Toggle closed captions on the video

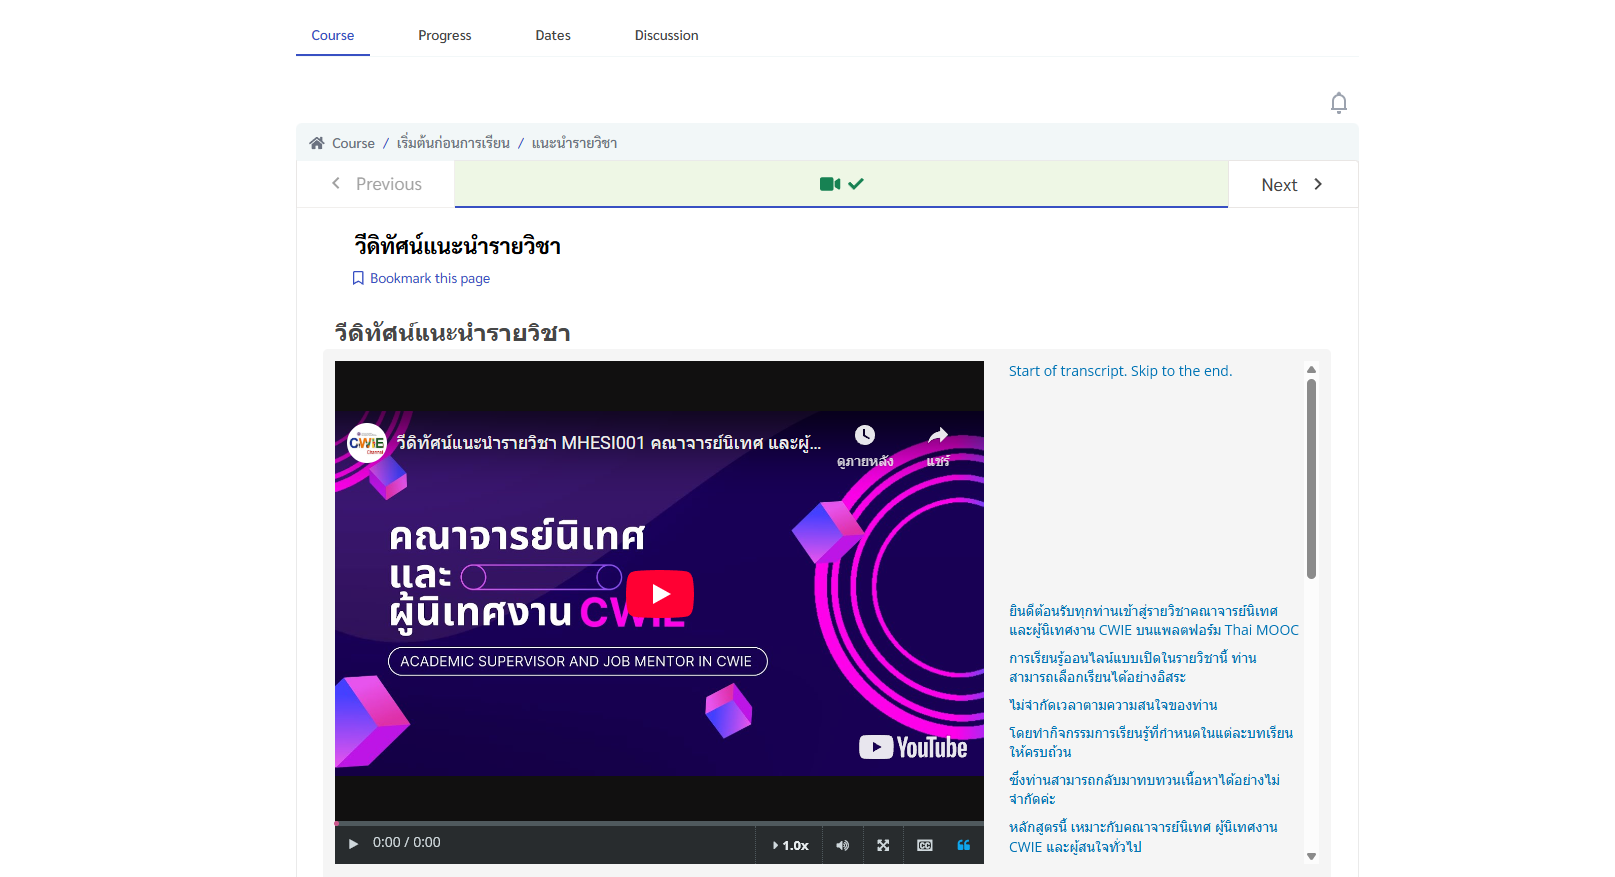(925, 845)
